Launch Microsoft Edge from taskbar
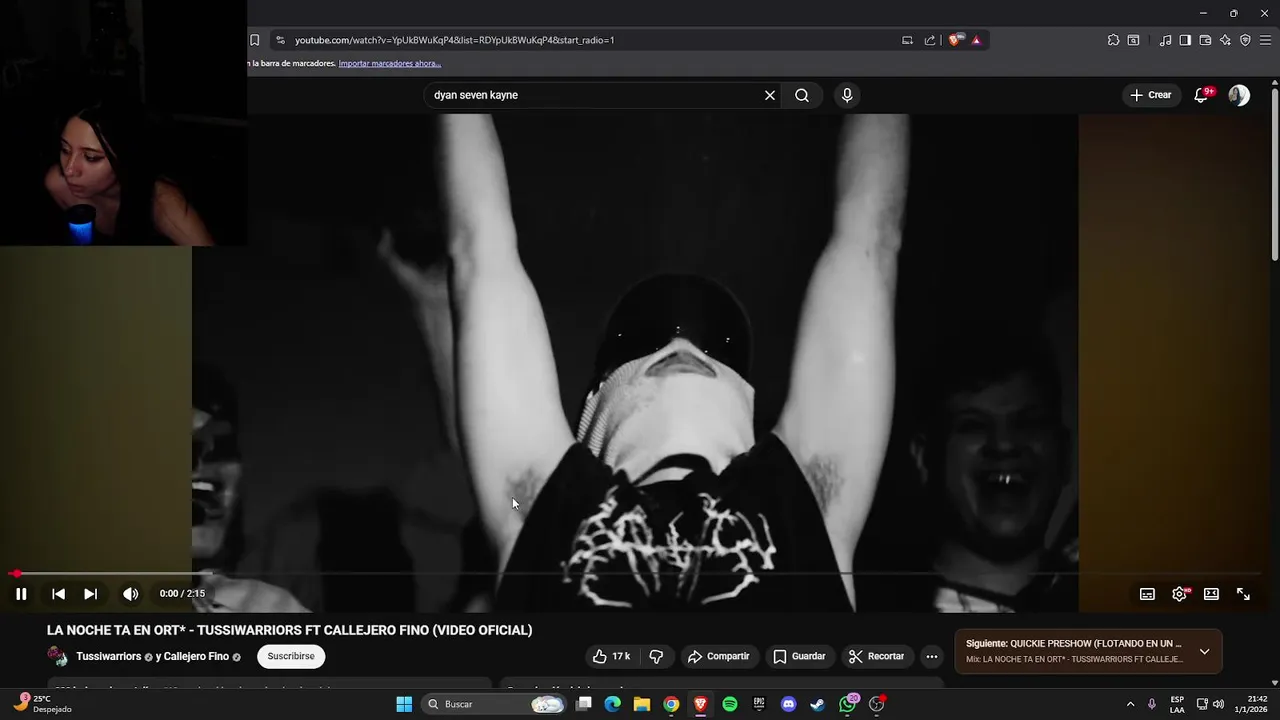 point(613,704)
